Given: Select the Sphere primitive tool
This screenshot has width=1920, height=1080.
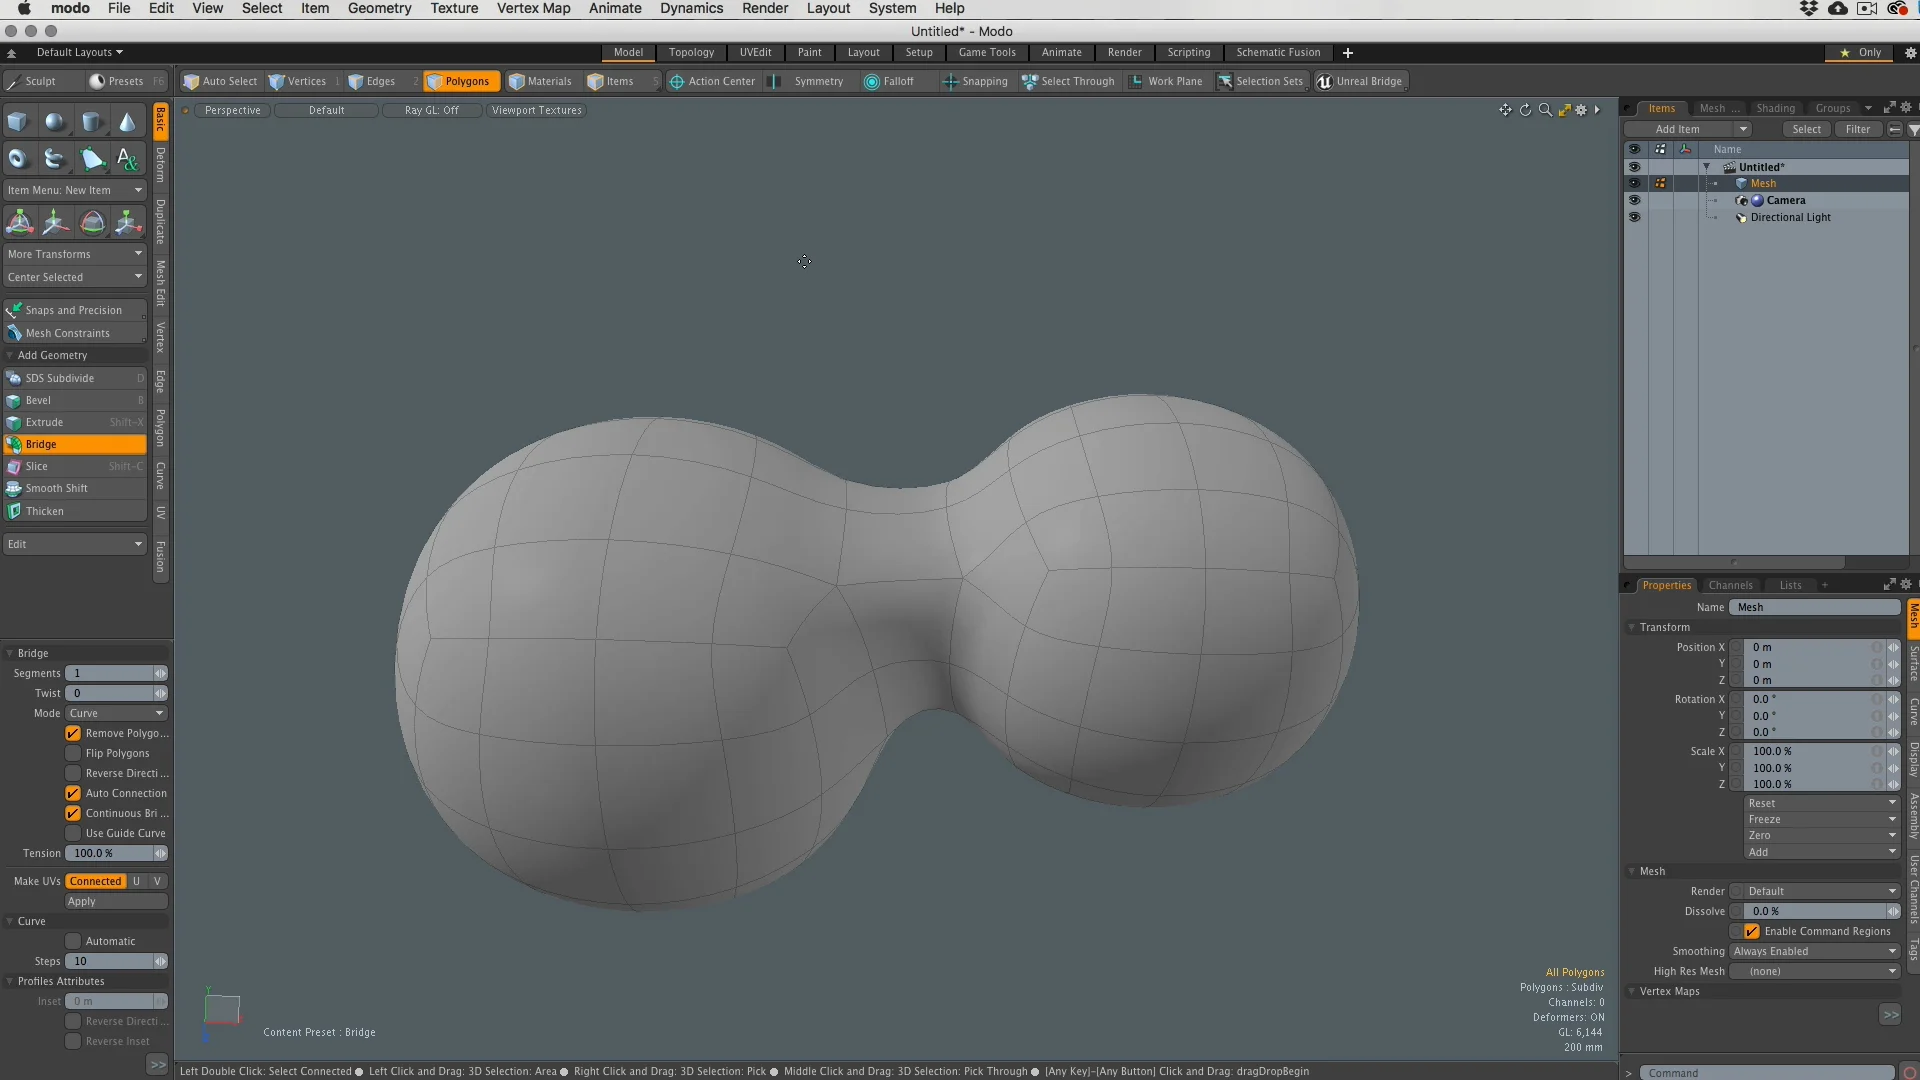Looking at the screenshot, I should (x=55, y=122).
